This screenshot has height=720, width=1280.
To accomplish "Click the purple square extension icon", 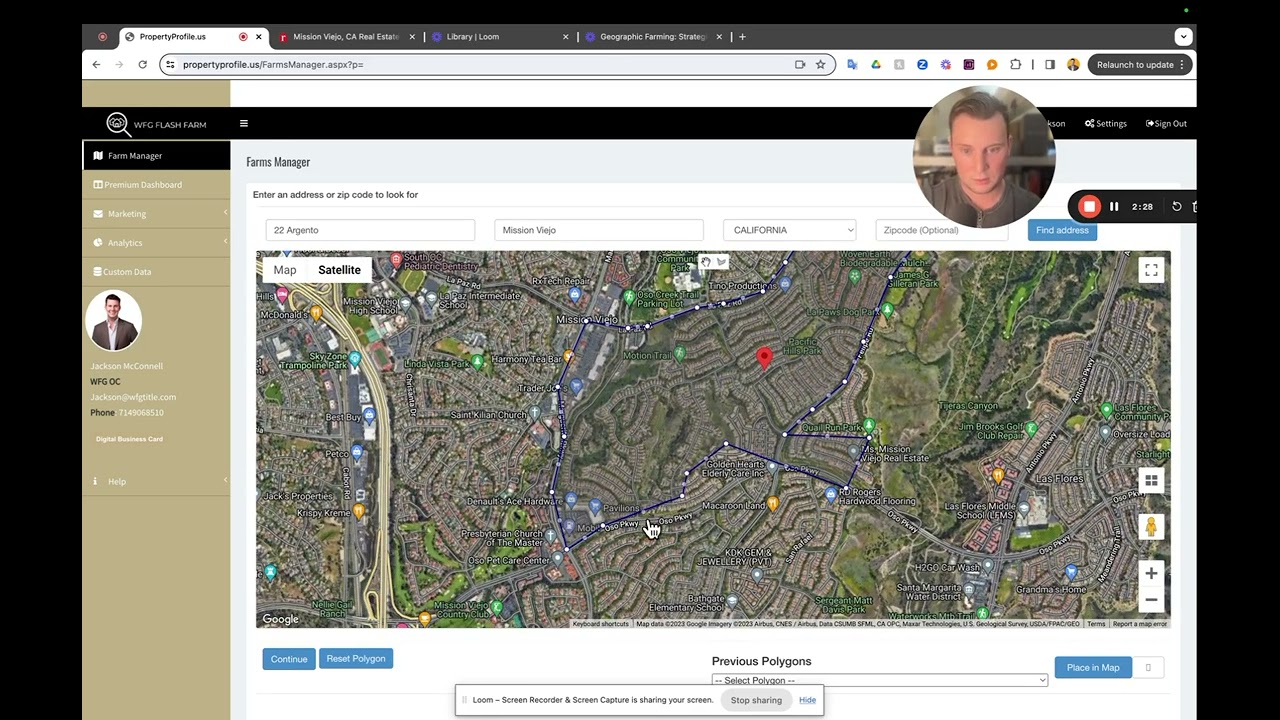I will [x=969, y=64].
